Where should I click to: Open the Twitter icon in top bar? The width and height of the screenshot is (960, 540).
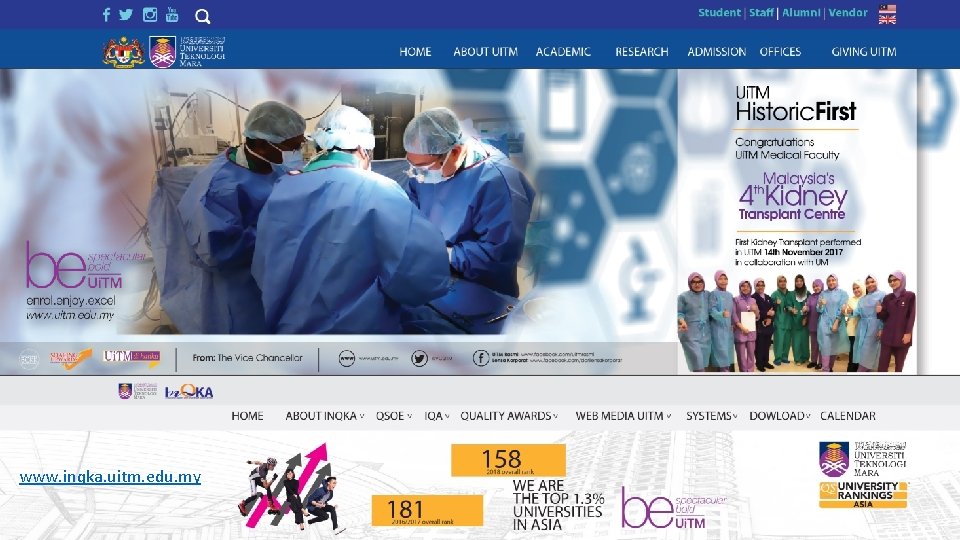coord(126,15)
